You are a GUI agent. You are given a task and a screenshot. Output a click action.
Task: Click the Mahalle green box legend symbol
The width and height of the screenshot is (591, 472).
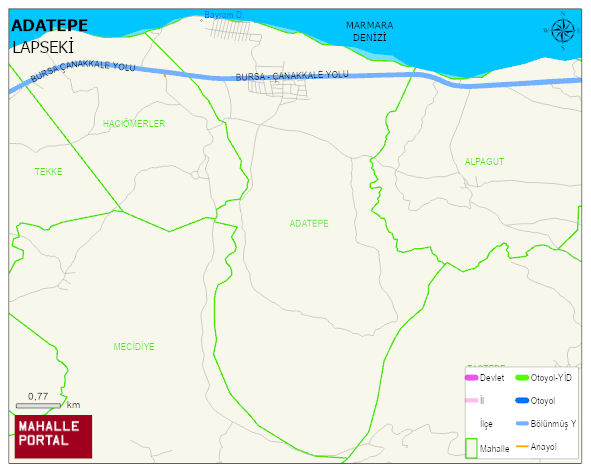coord(471,448)
